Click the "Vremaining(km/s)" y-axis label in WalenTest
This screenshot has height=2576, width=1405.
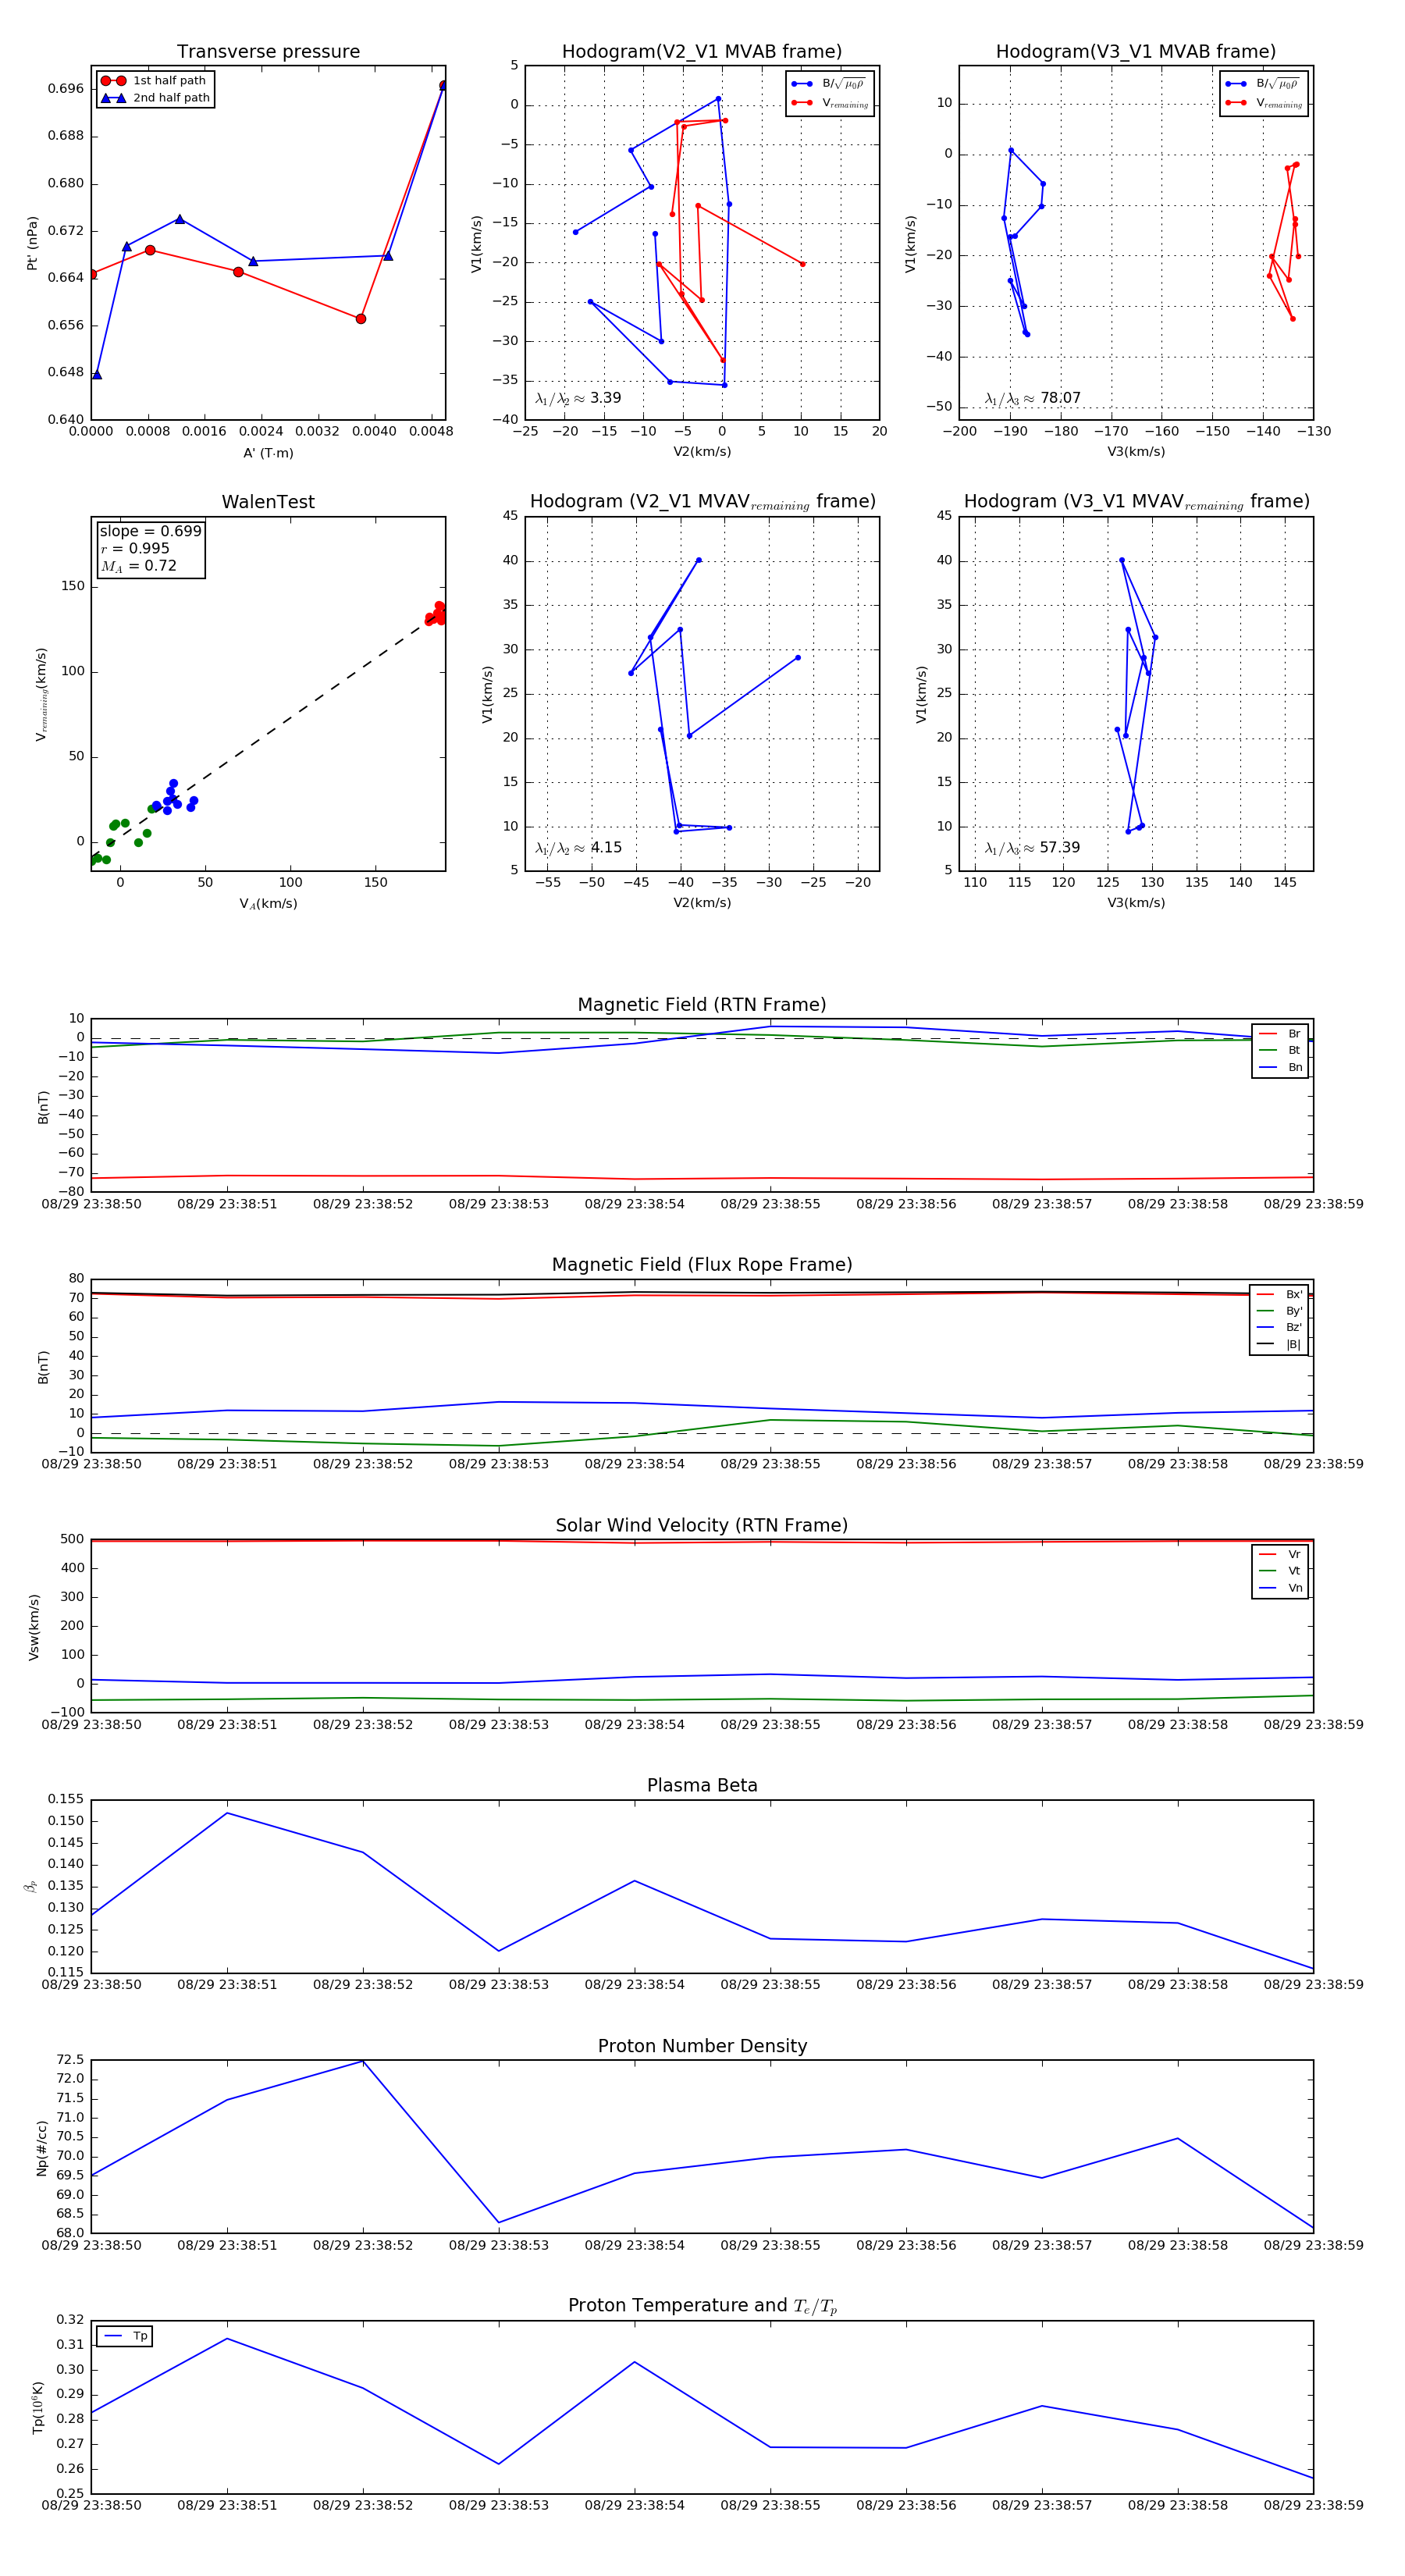tap(41, 694)
